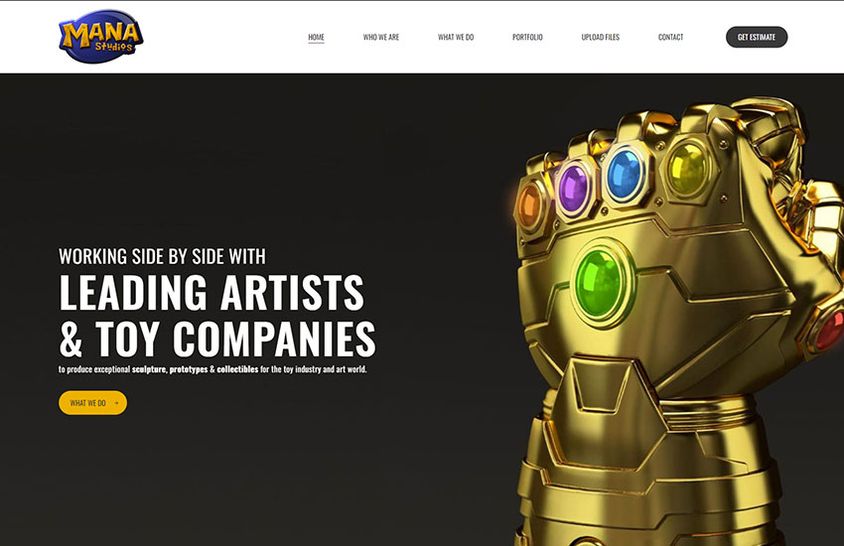
Task: Click the green gem on the gauntlet
Action: 599,282
